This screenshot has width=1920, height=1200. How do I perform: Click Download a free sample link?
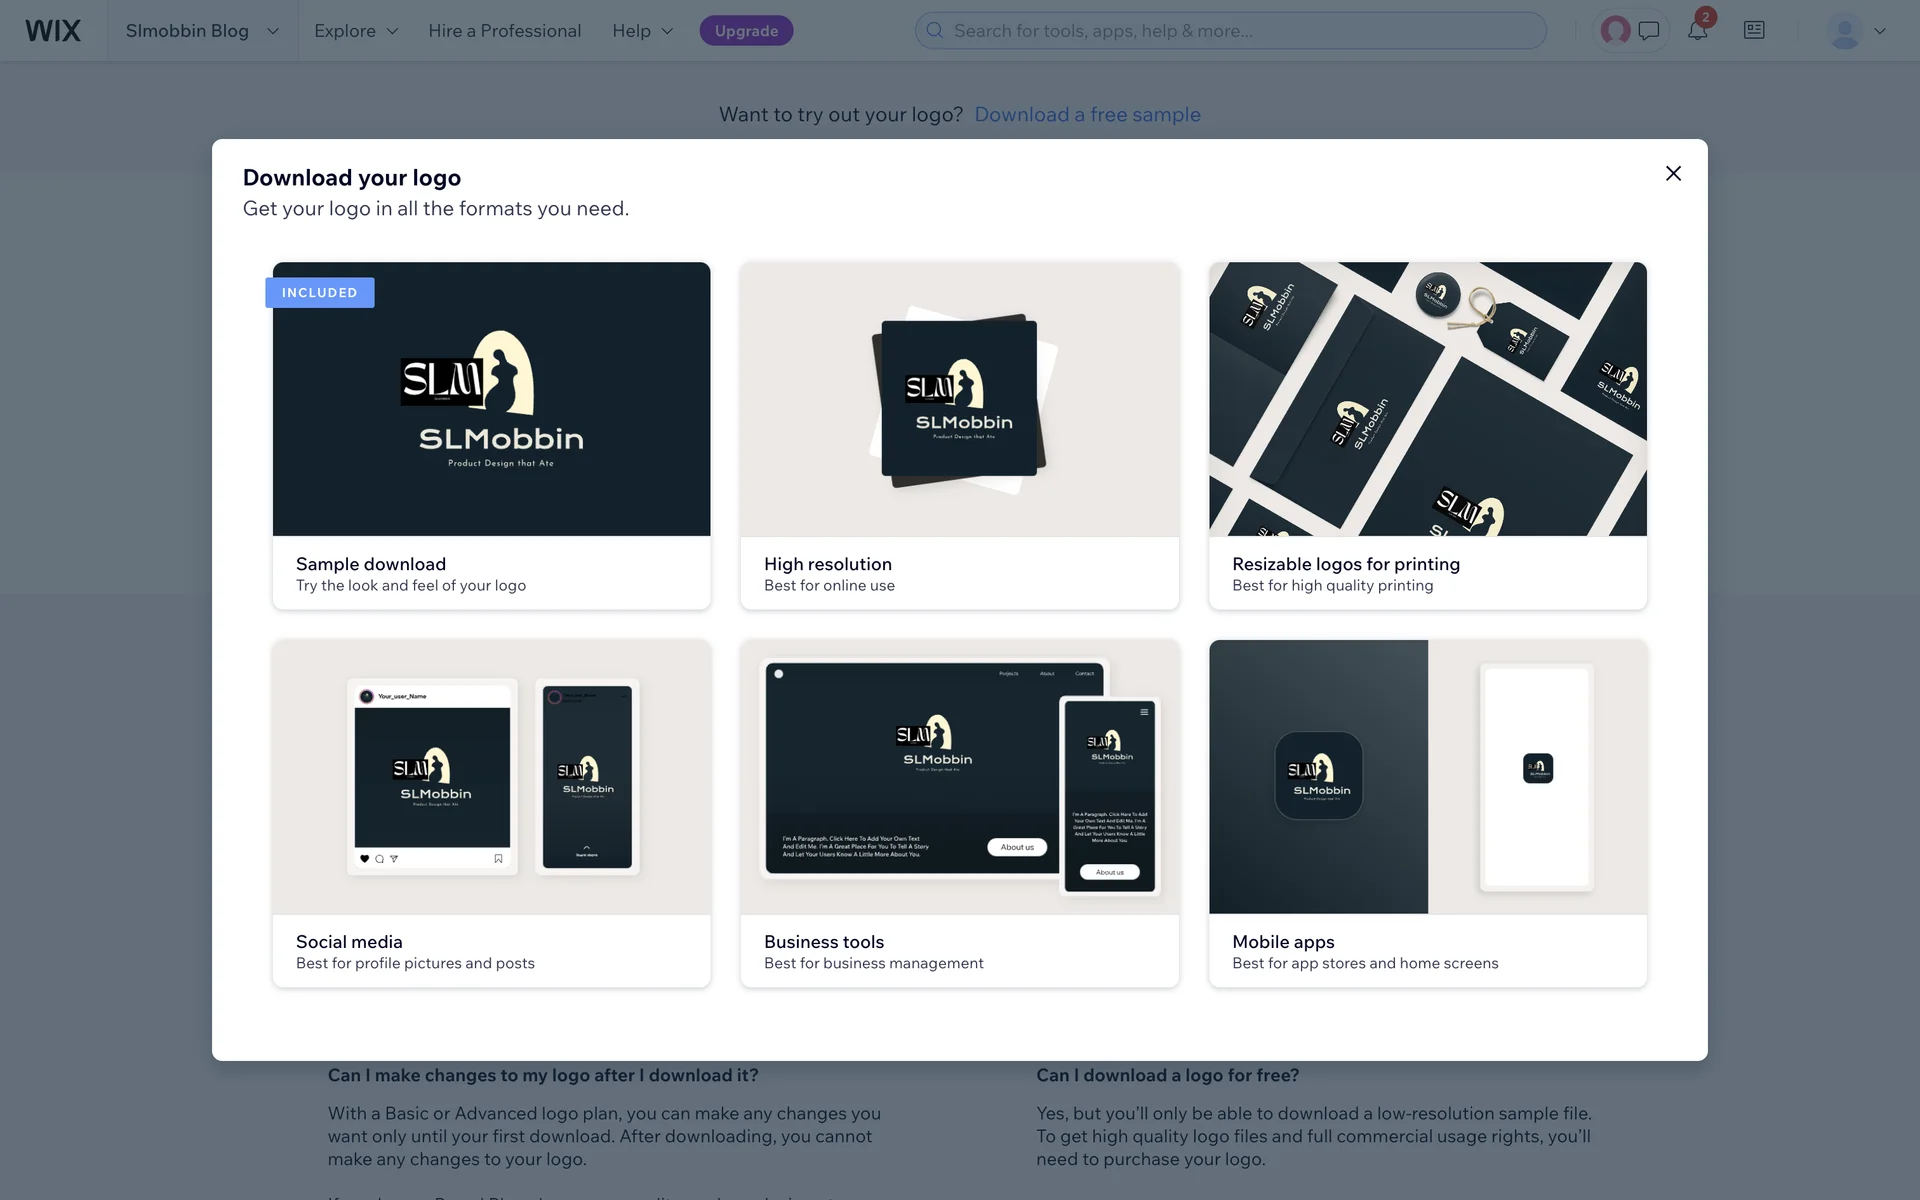(1087, 115)
